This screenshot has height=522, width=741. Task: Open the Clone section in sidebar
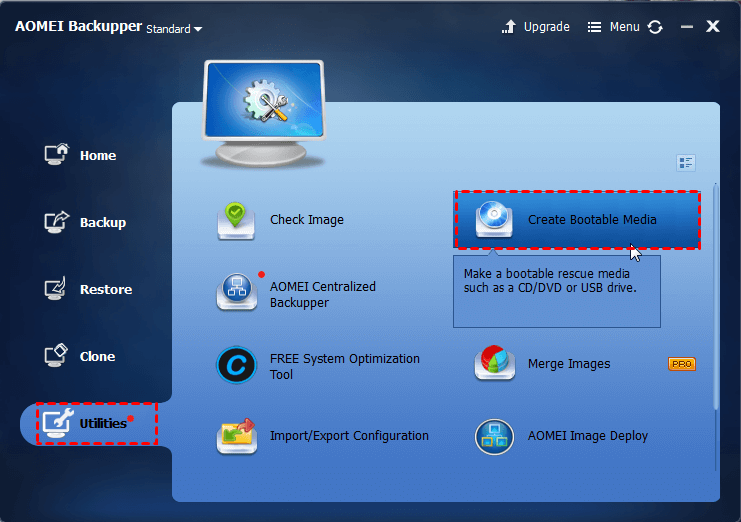(x=80, y=356)
